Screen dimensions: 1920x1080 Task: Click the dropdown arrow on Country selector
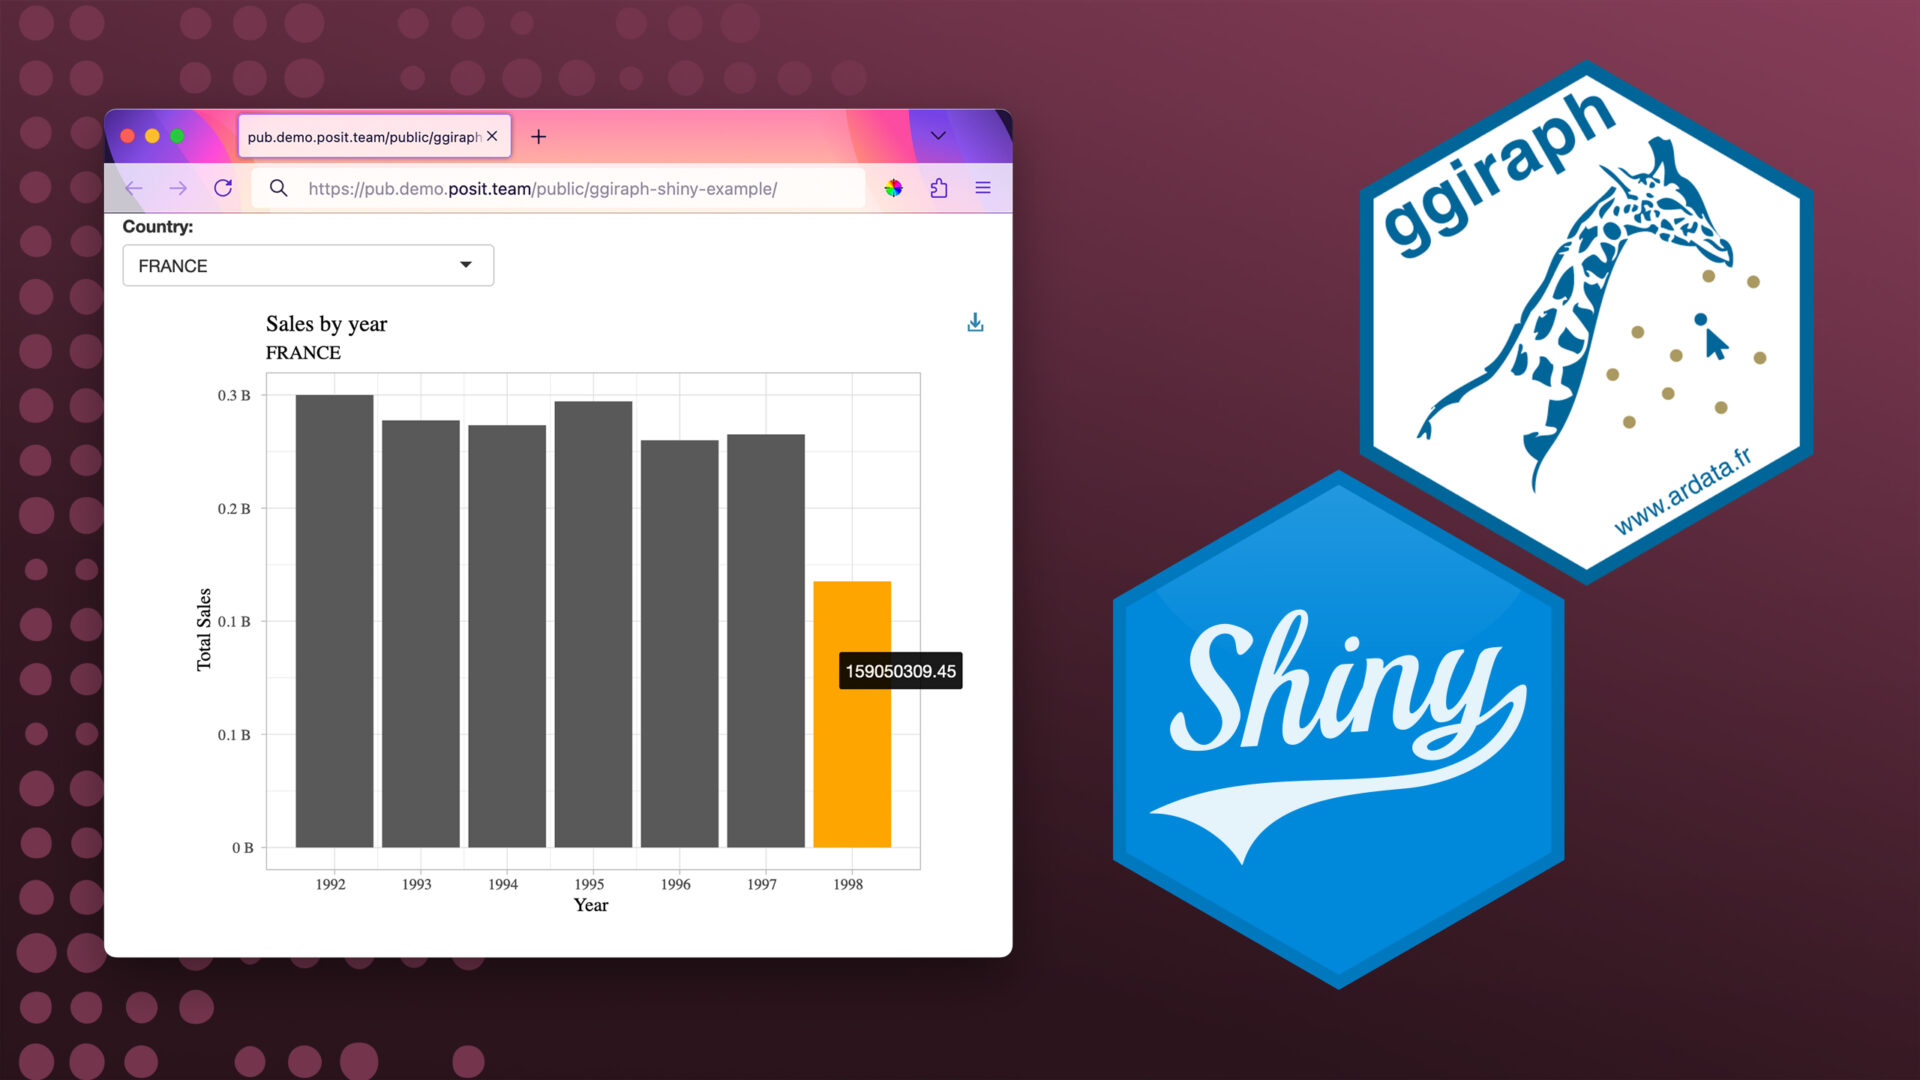point(467,264)
